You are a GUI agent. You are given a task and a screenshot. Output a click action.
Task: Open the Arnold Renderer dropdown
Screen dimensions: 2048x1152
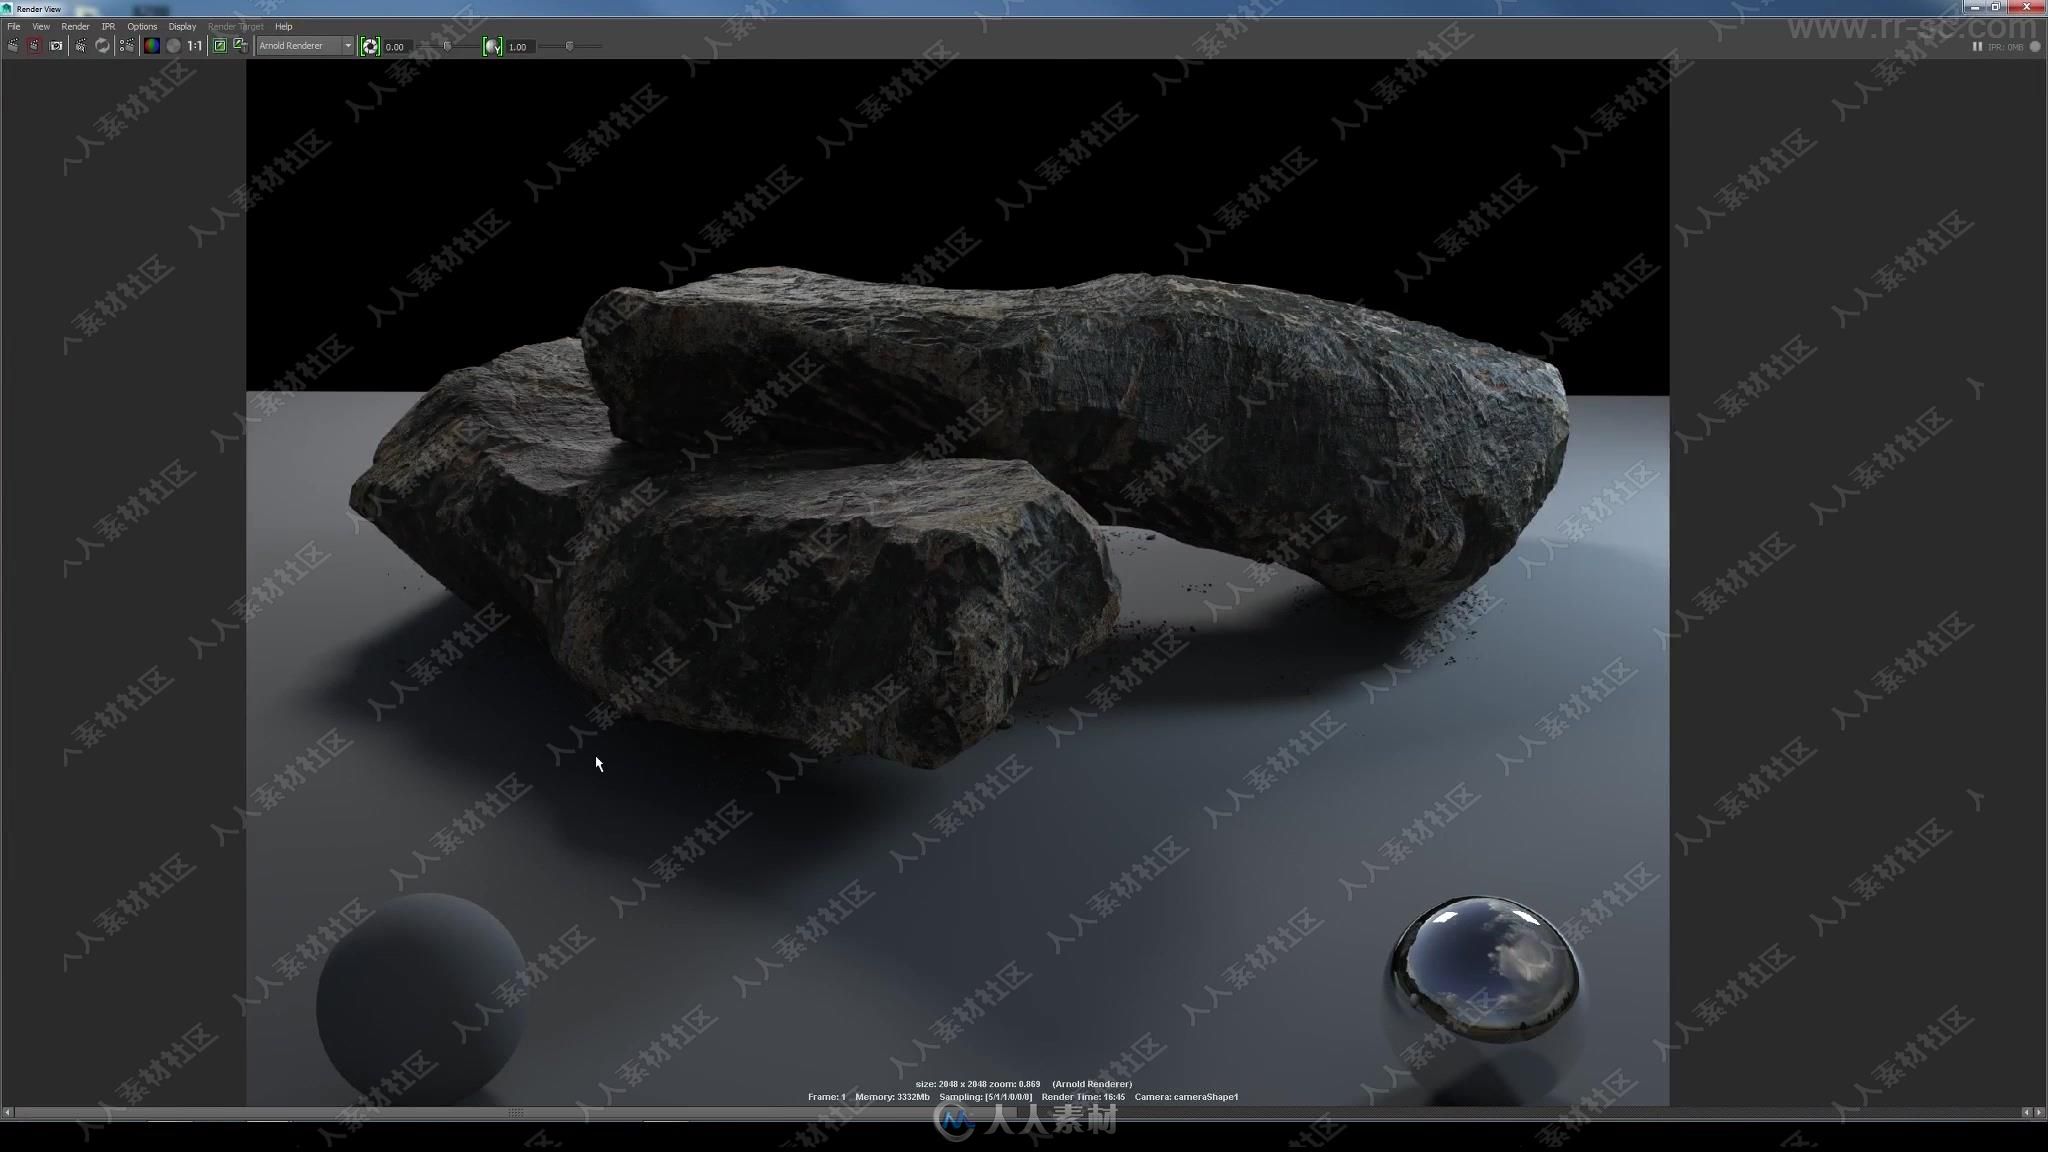pos(305,46)
